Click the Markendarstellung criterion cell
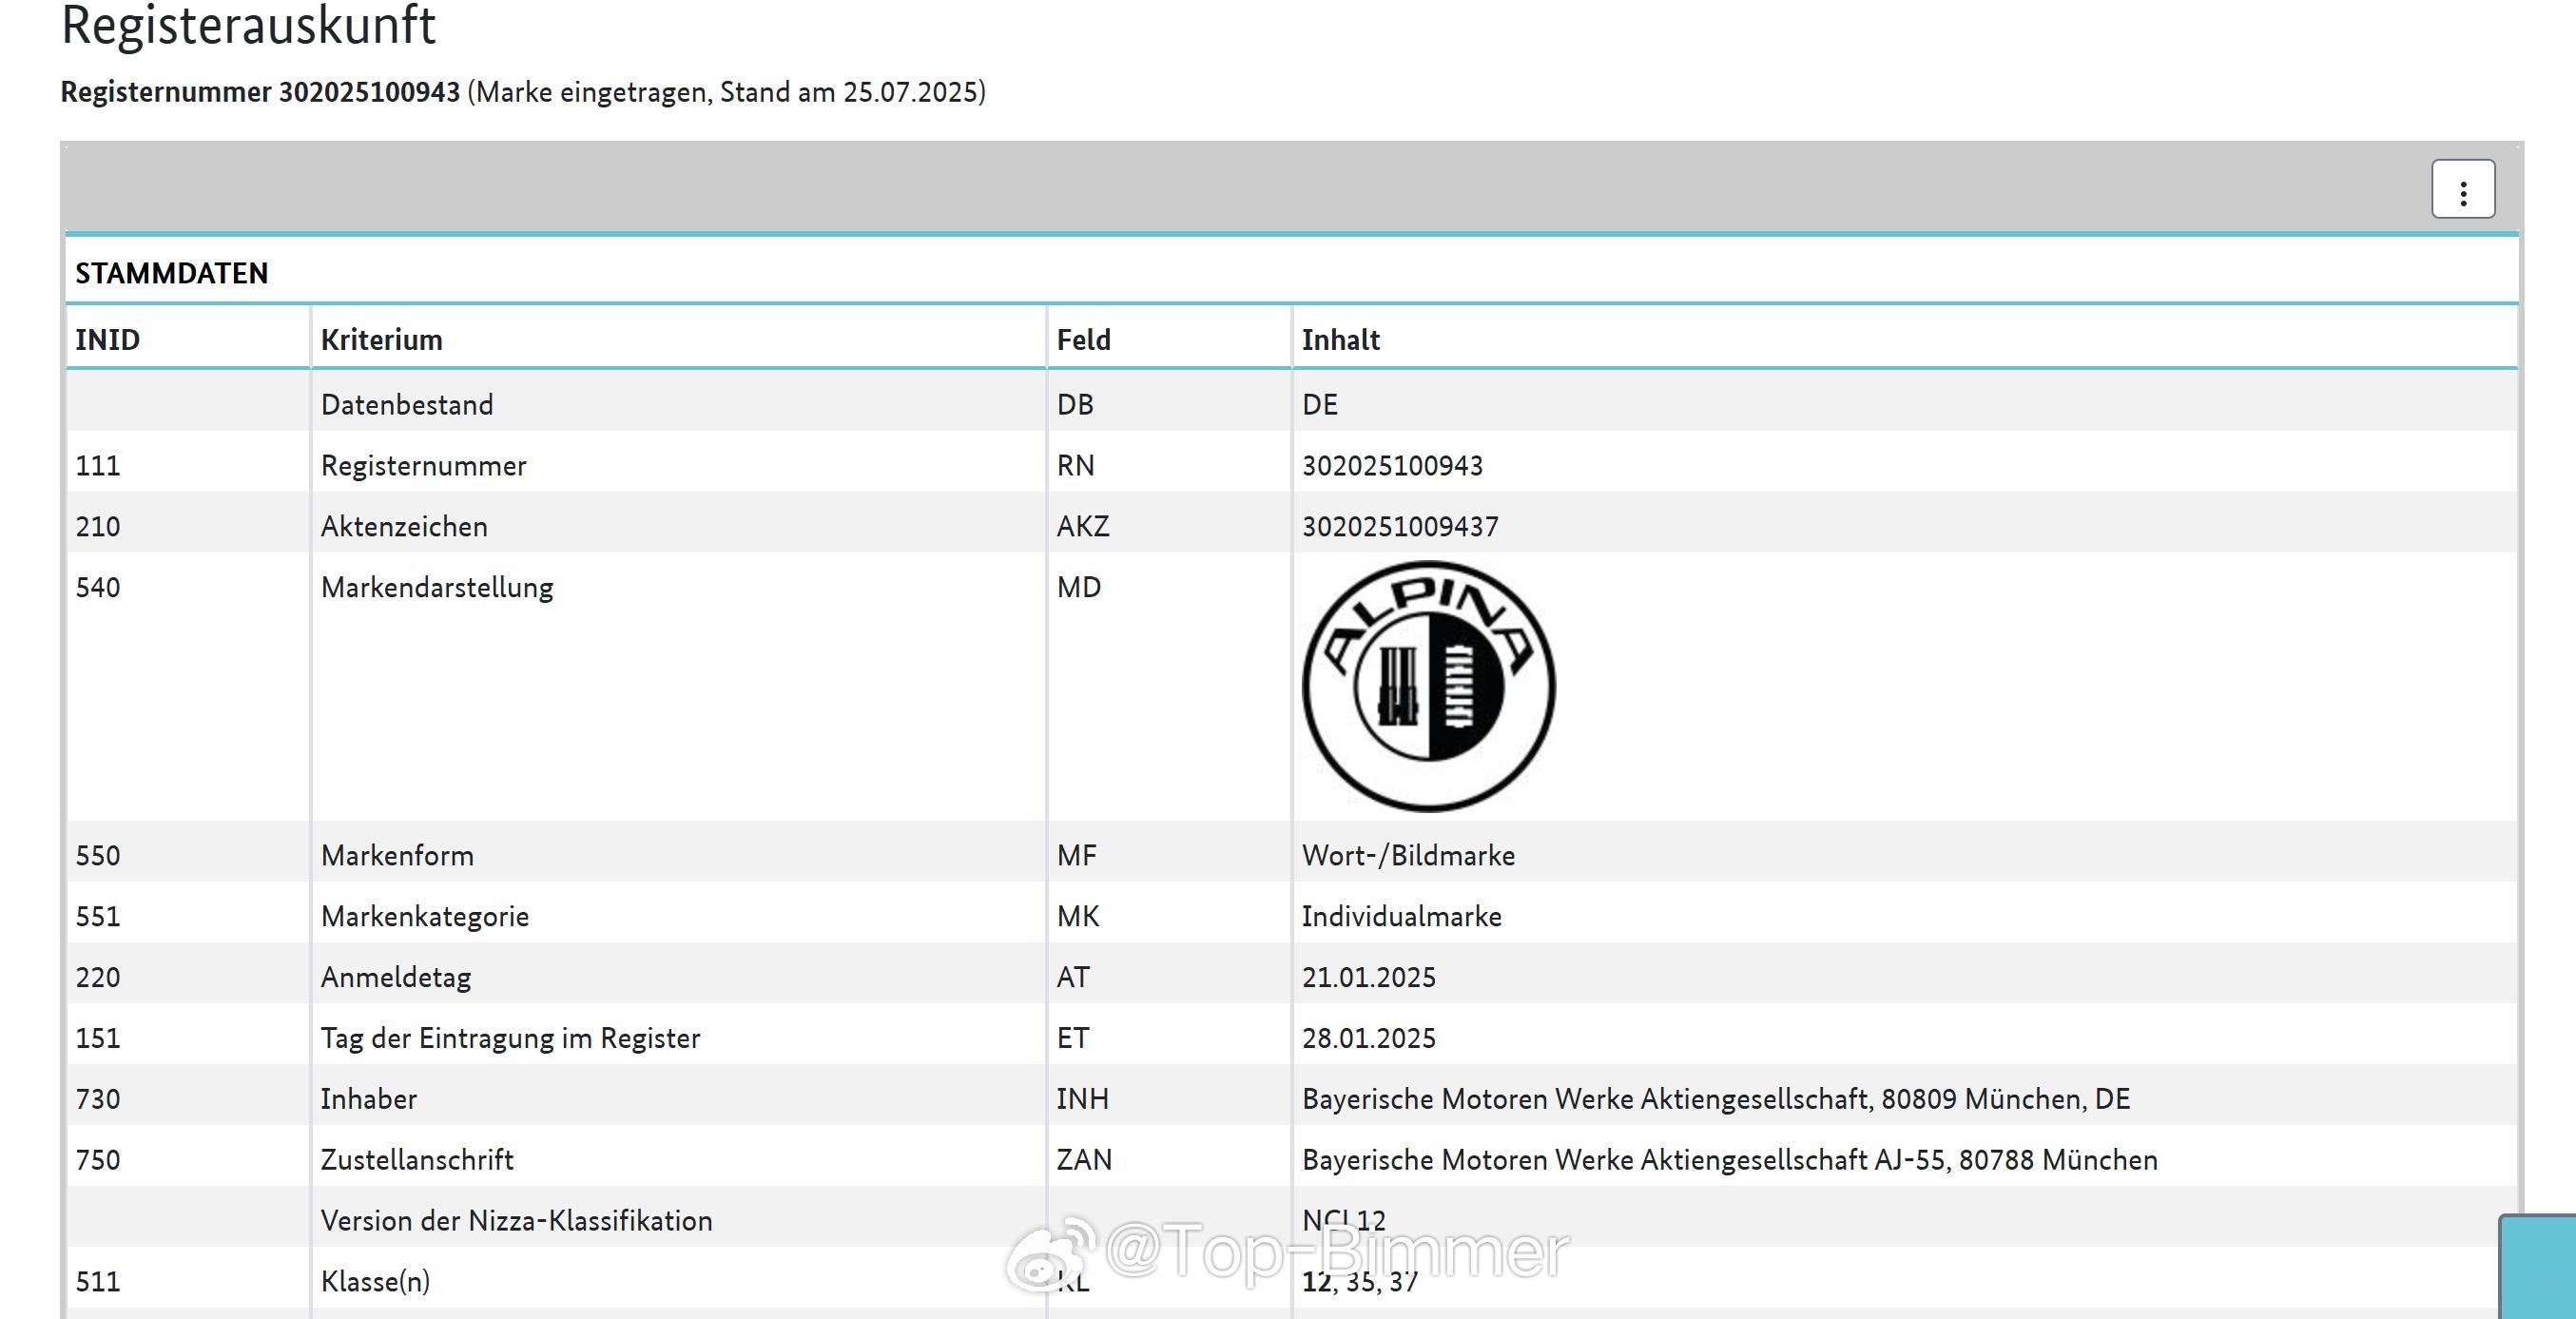Screen dimensions: 2576x1319 pyautogui.click(x=437, y=588)
